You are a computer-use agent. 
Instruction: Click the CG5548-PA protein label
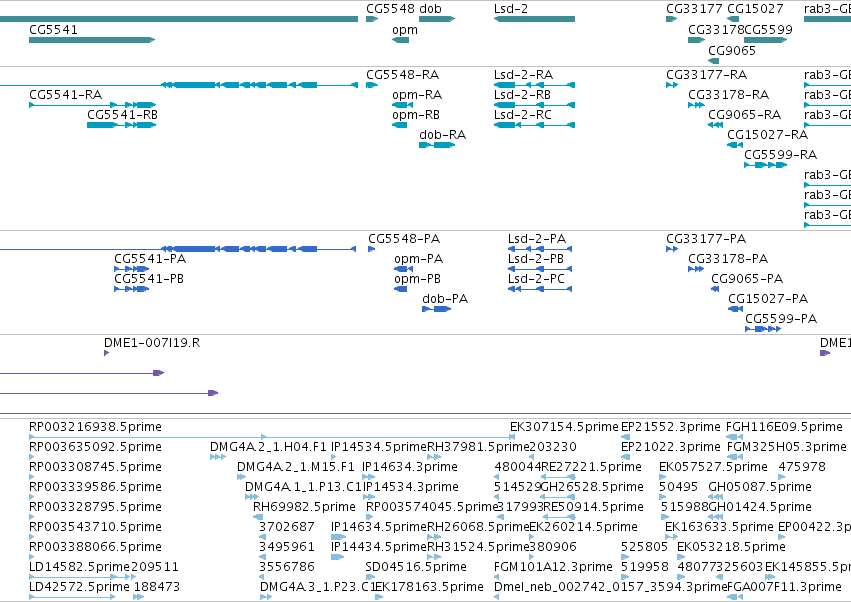tap(404, 239)
